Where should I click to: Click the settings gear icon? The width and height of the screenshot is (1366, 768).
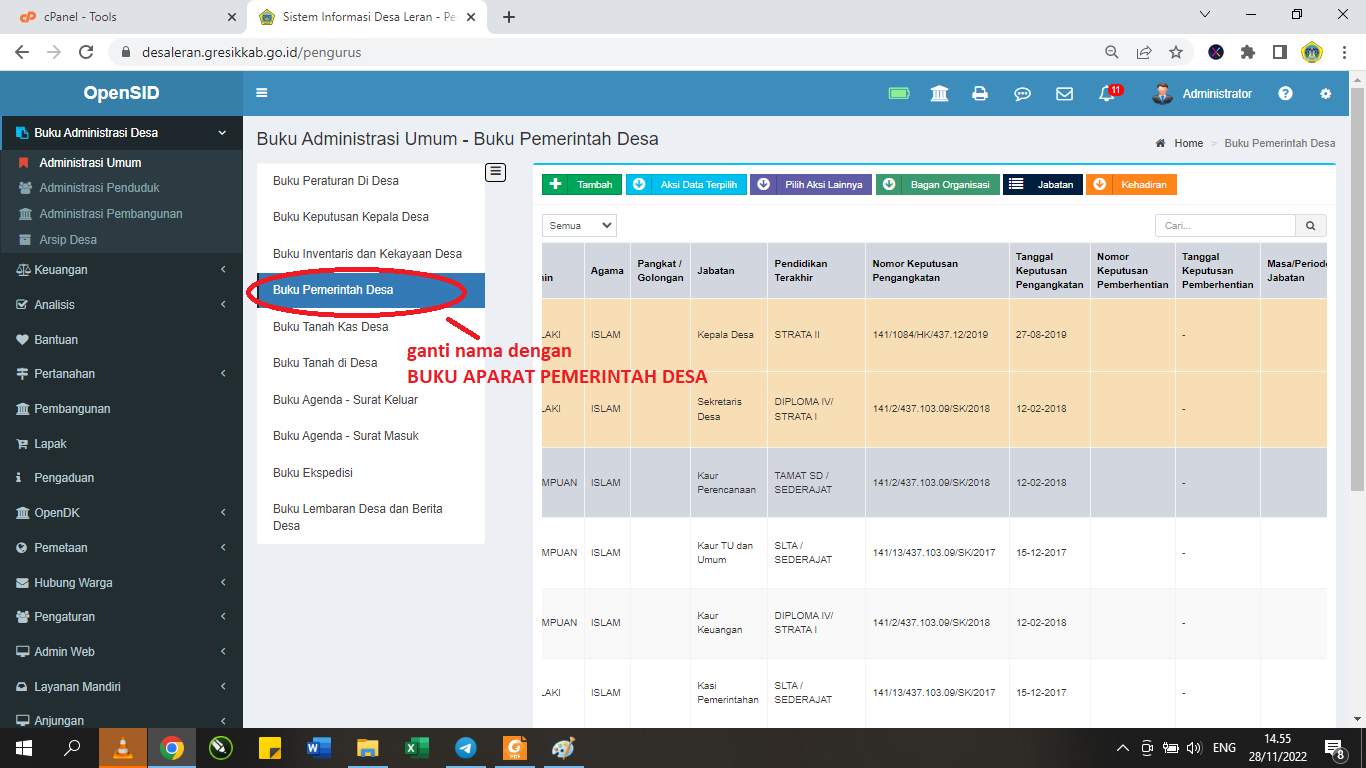point(1326,93)
